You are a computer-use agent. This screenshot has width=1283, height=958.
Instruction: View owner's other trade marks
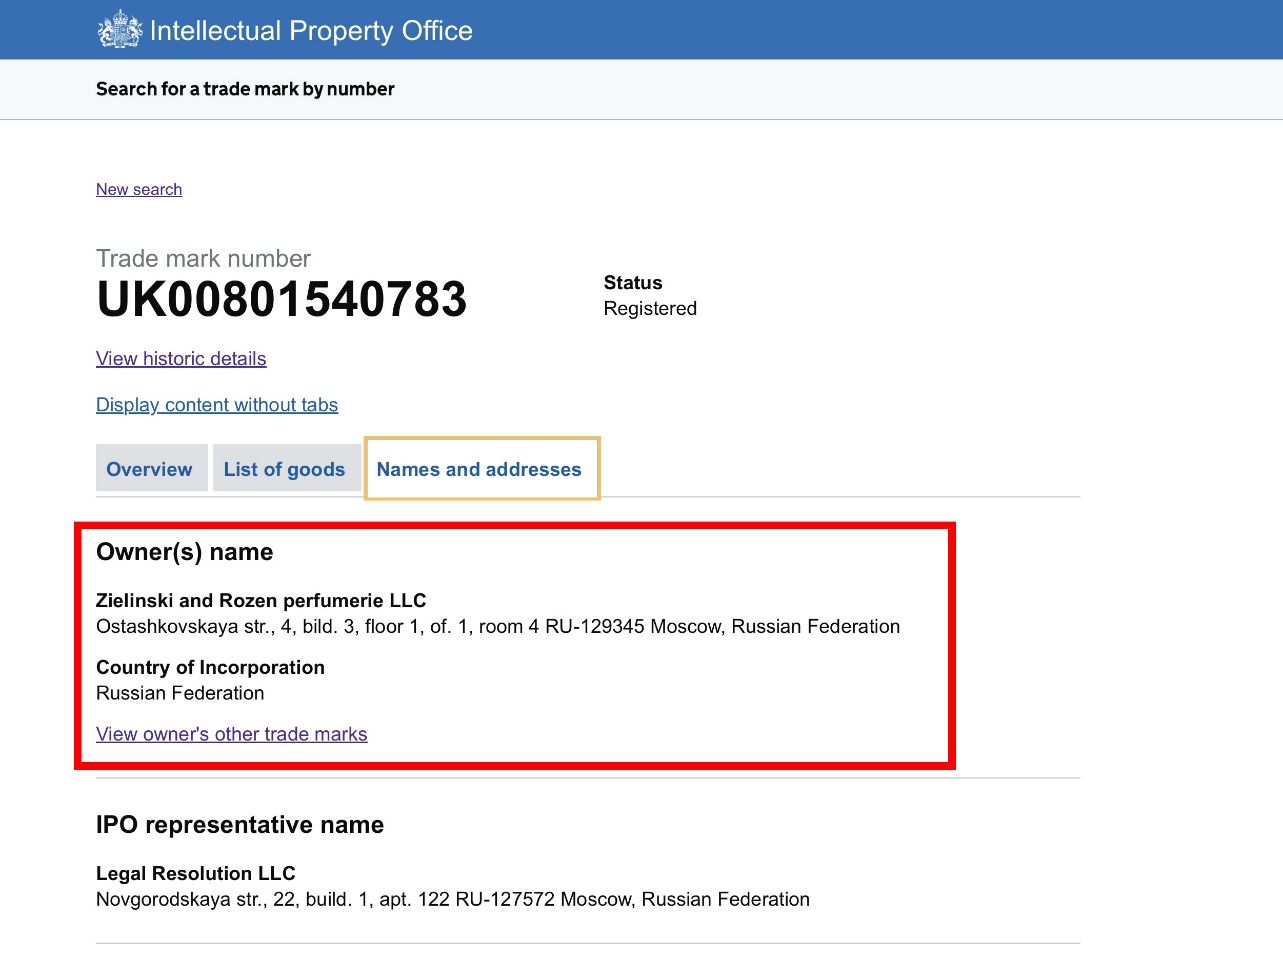tap(232, 734)
